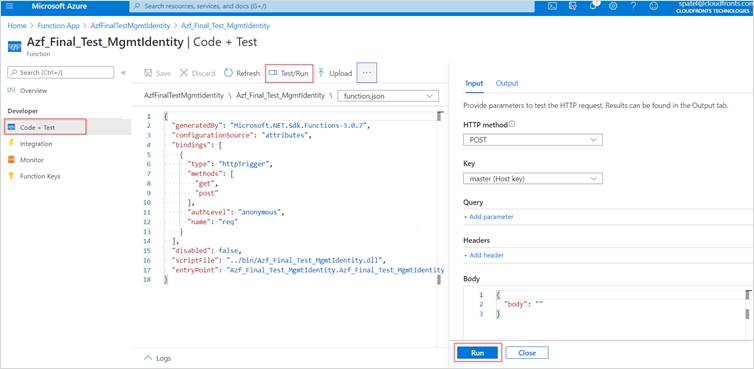Viewport: 754px width, 369px height.
Task: Open the Test/Run panel
Action: (x=289, y=73)
